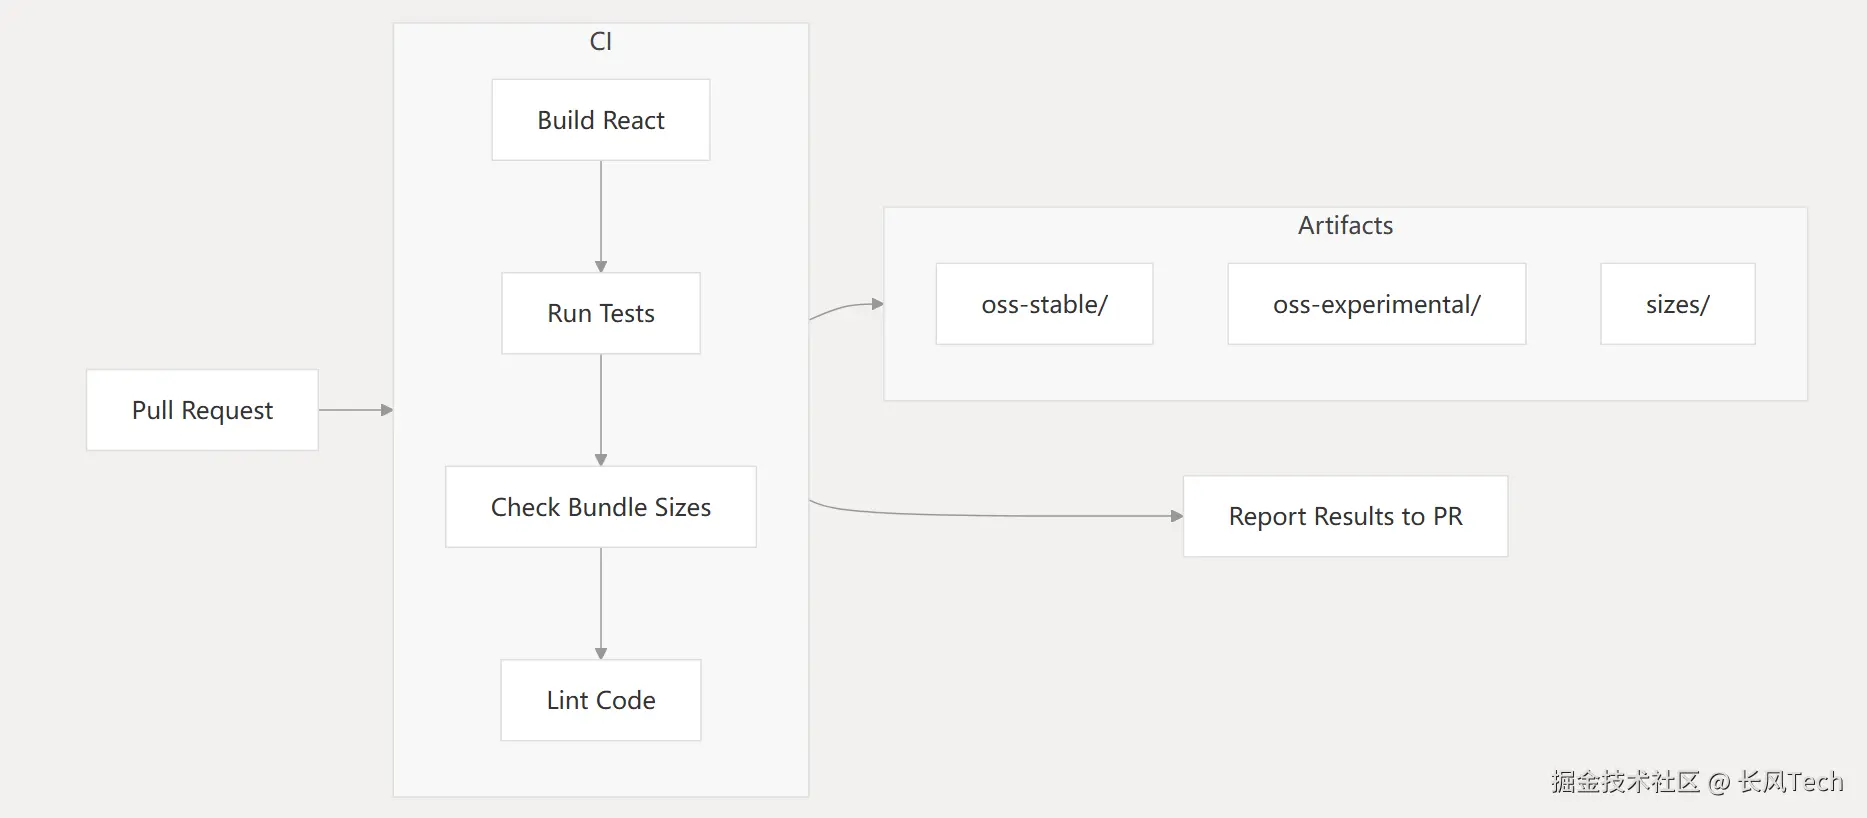Select the Build React box
Image resolution: width=1867 pixels, height=818 pixels.
click(x=601, y=120)
